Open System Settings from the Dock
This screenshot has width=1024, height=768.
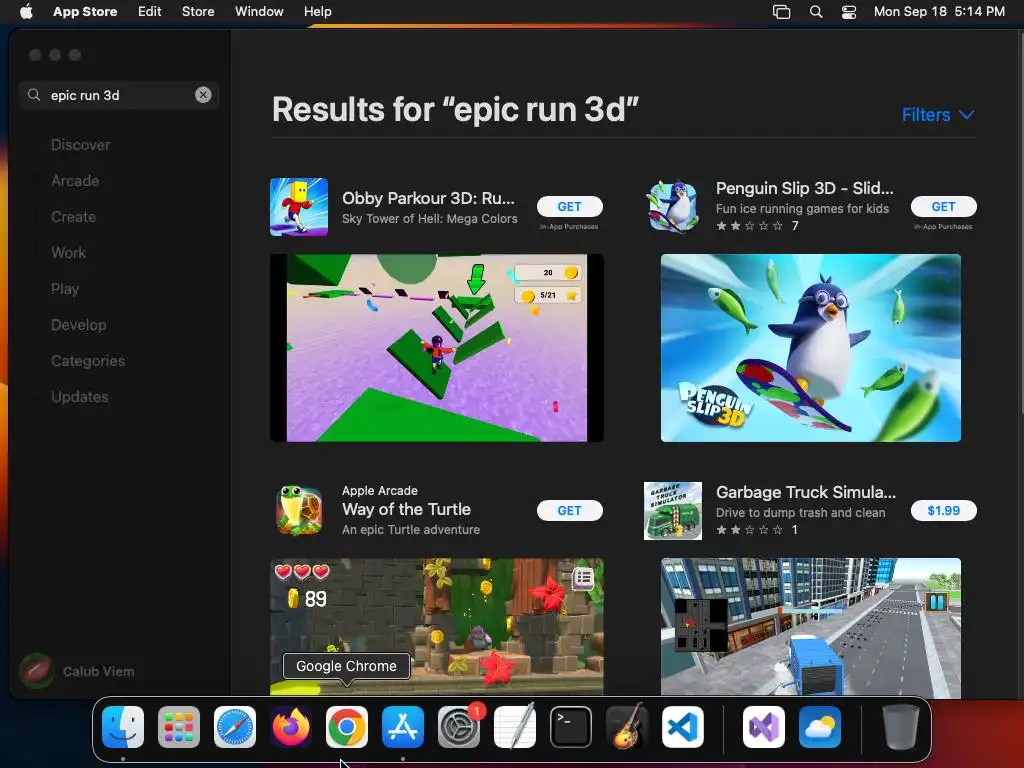coord(458,727)
